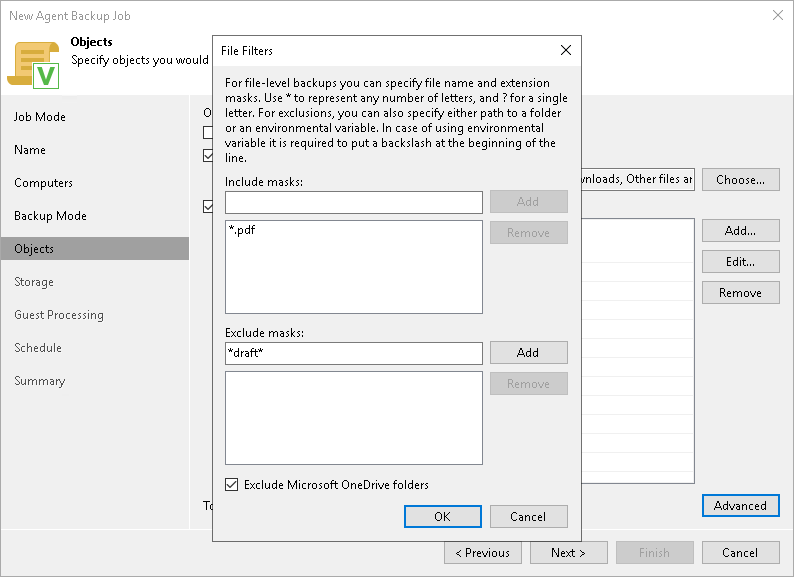Close the File Filters dialog

(x=566, y=50)
